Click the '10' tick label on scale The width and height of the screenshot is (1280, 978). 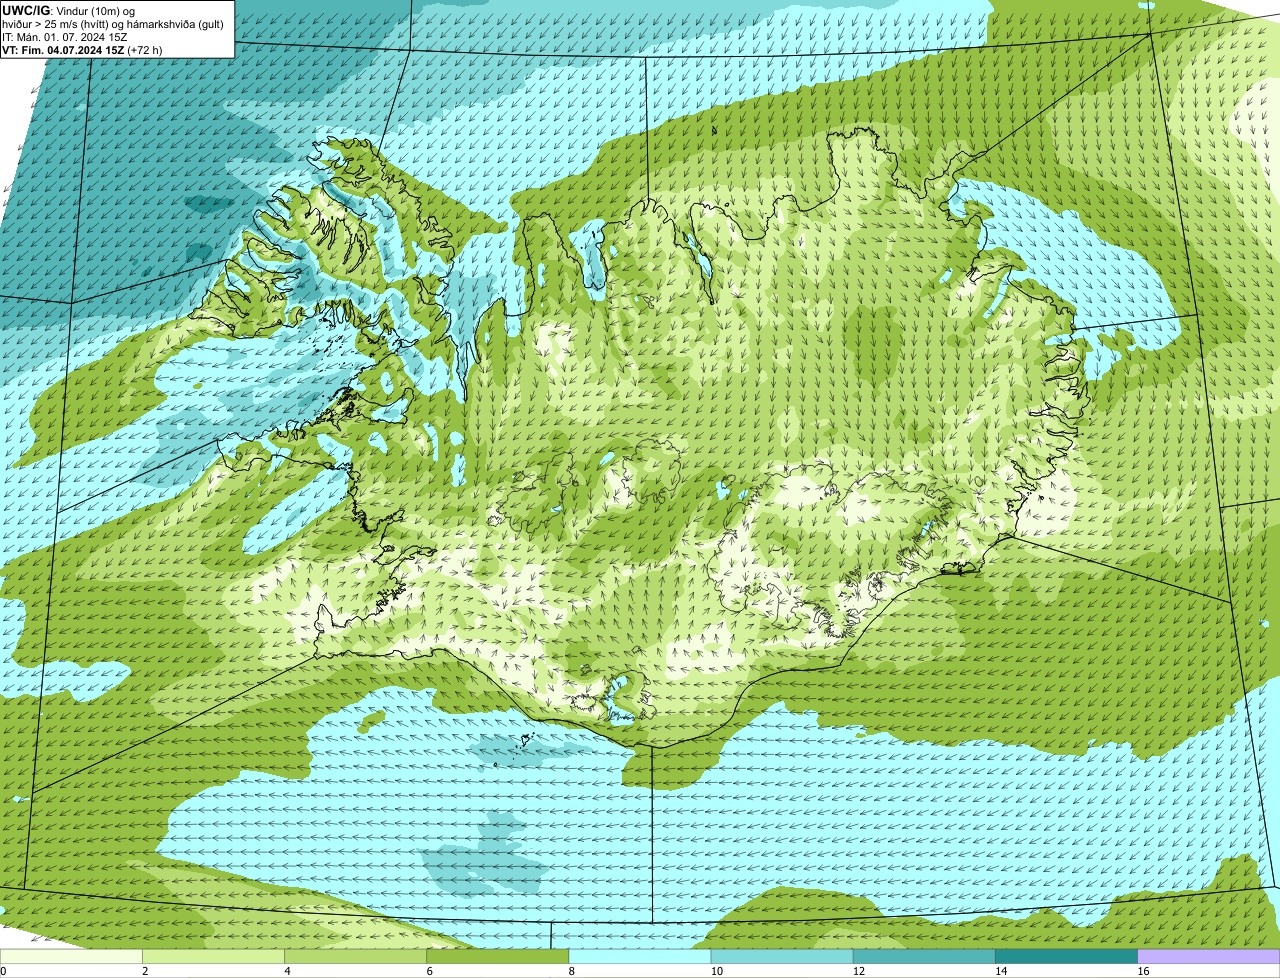tap(716, 971)
